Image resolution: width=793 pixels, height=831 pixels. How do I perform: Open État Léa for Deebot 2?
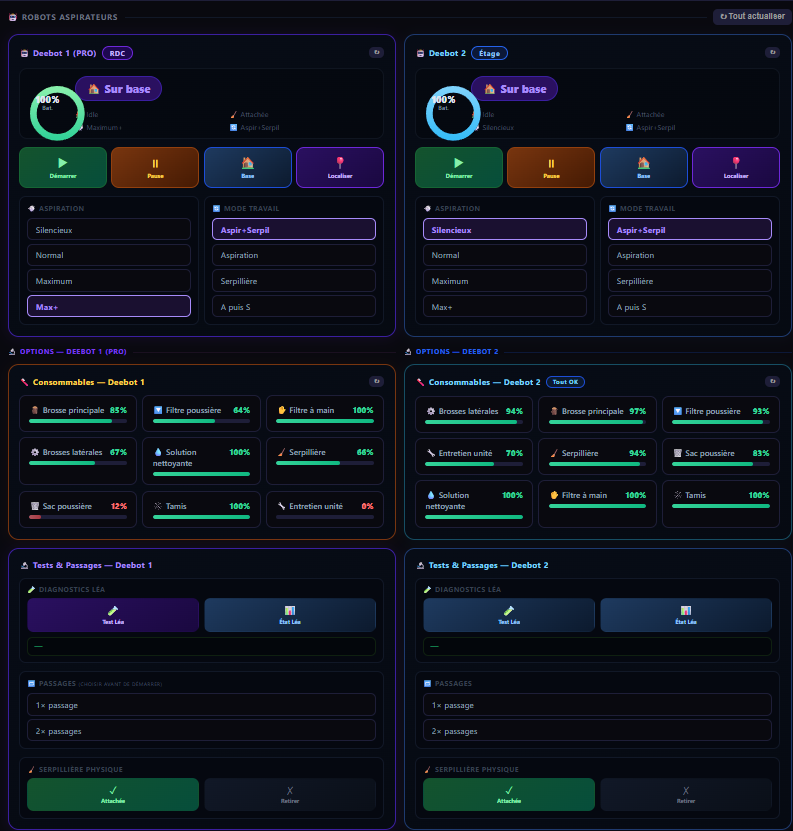click(686, 615)
